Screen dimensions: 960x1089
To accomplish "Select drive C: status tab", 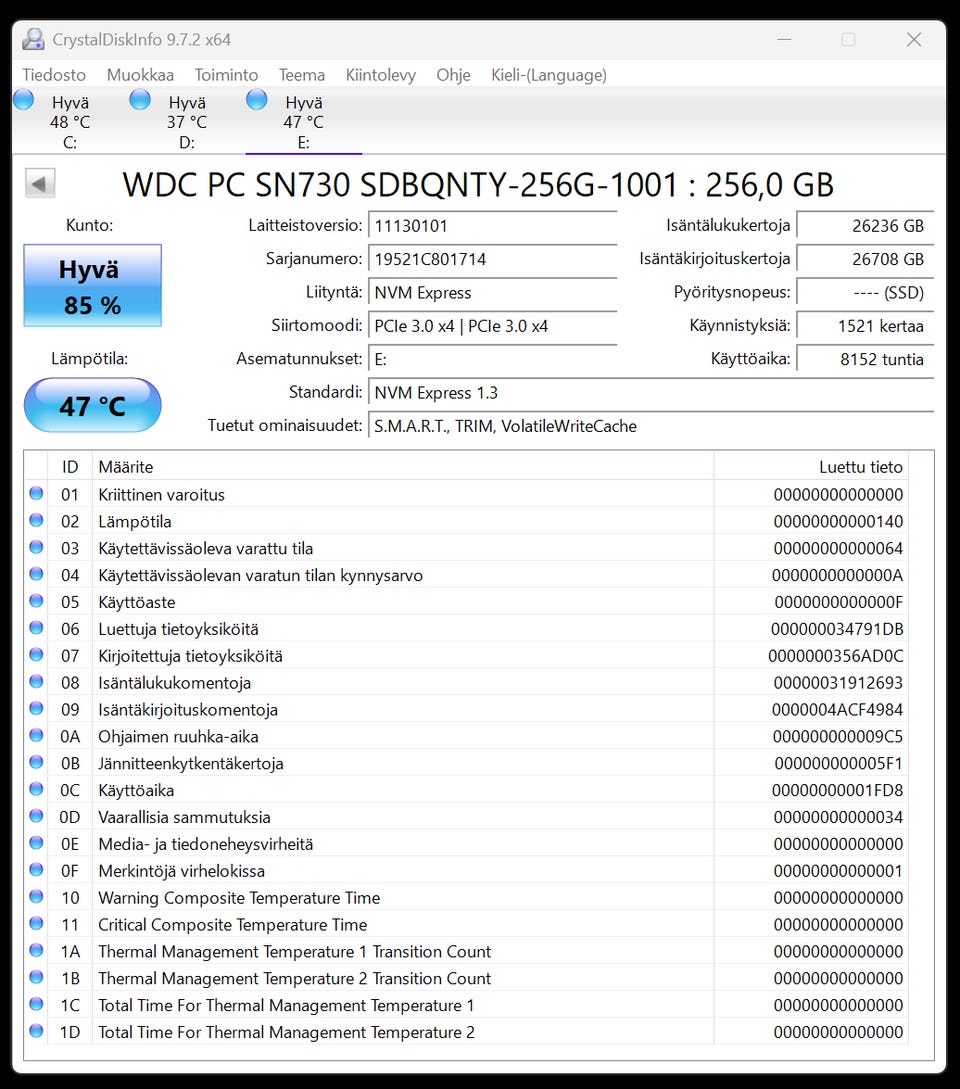I will click(x=69, y=122).
